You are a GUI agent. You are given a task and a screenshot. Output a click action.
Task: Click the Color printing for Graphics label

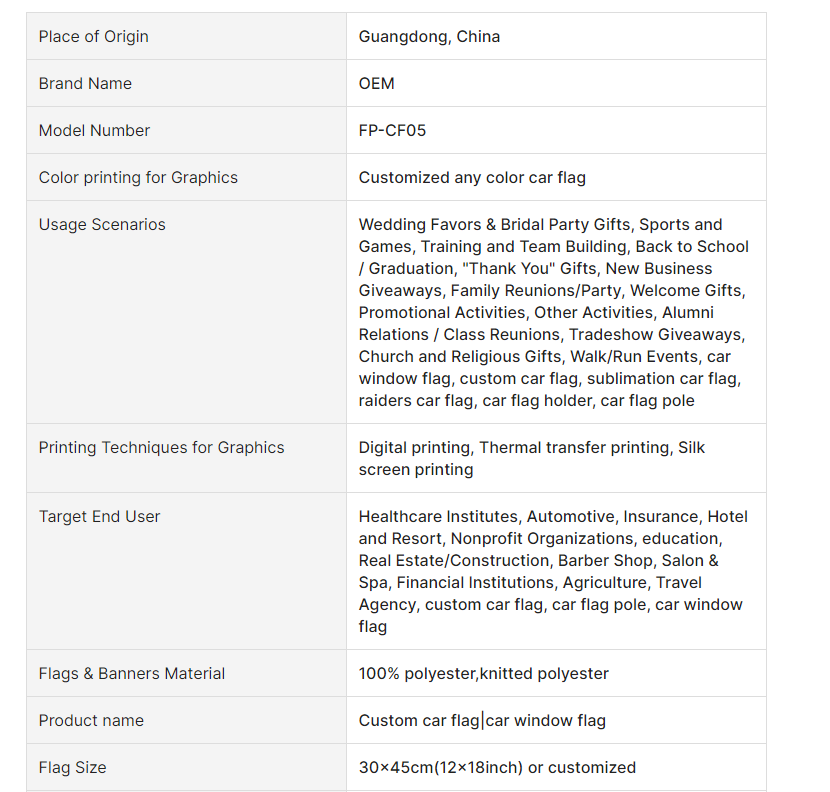(138, 178)
